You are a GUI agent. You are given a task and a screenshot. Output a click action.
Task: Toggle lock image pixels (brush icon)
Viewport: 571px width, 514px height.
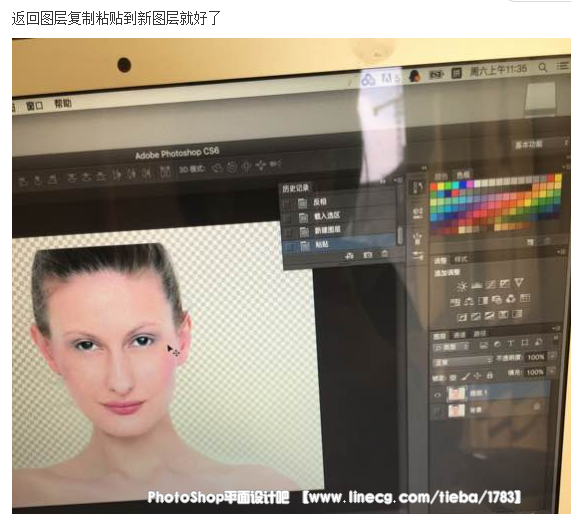465,377
